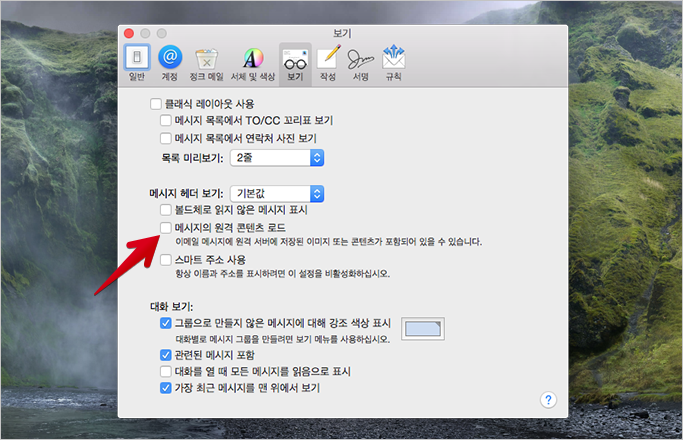Image resolution: width=683 pixels, height=440 pixels.
Task: Check 대화를 열 때 모든 메시지를 읽음으로 표시
Action: click(166, 372)
